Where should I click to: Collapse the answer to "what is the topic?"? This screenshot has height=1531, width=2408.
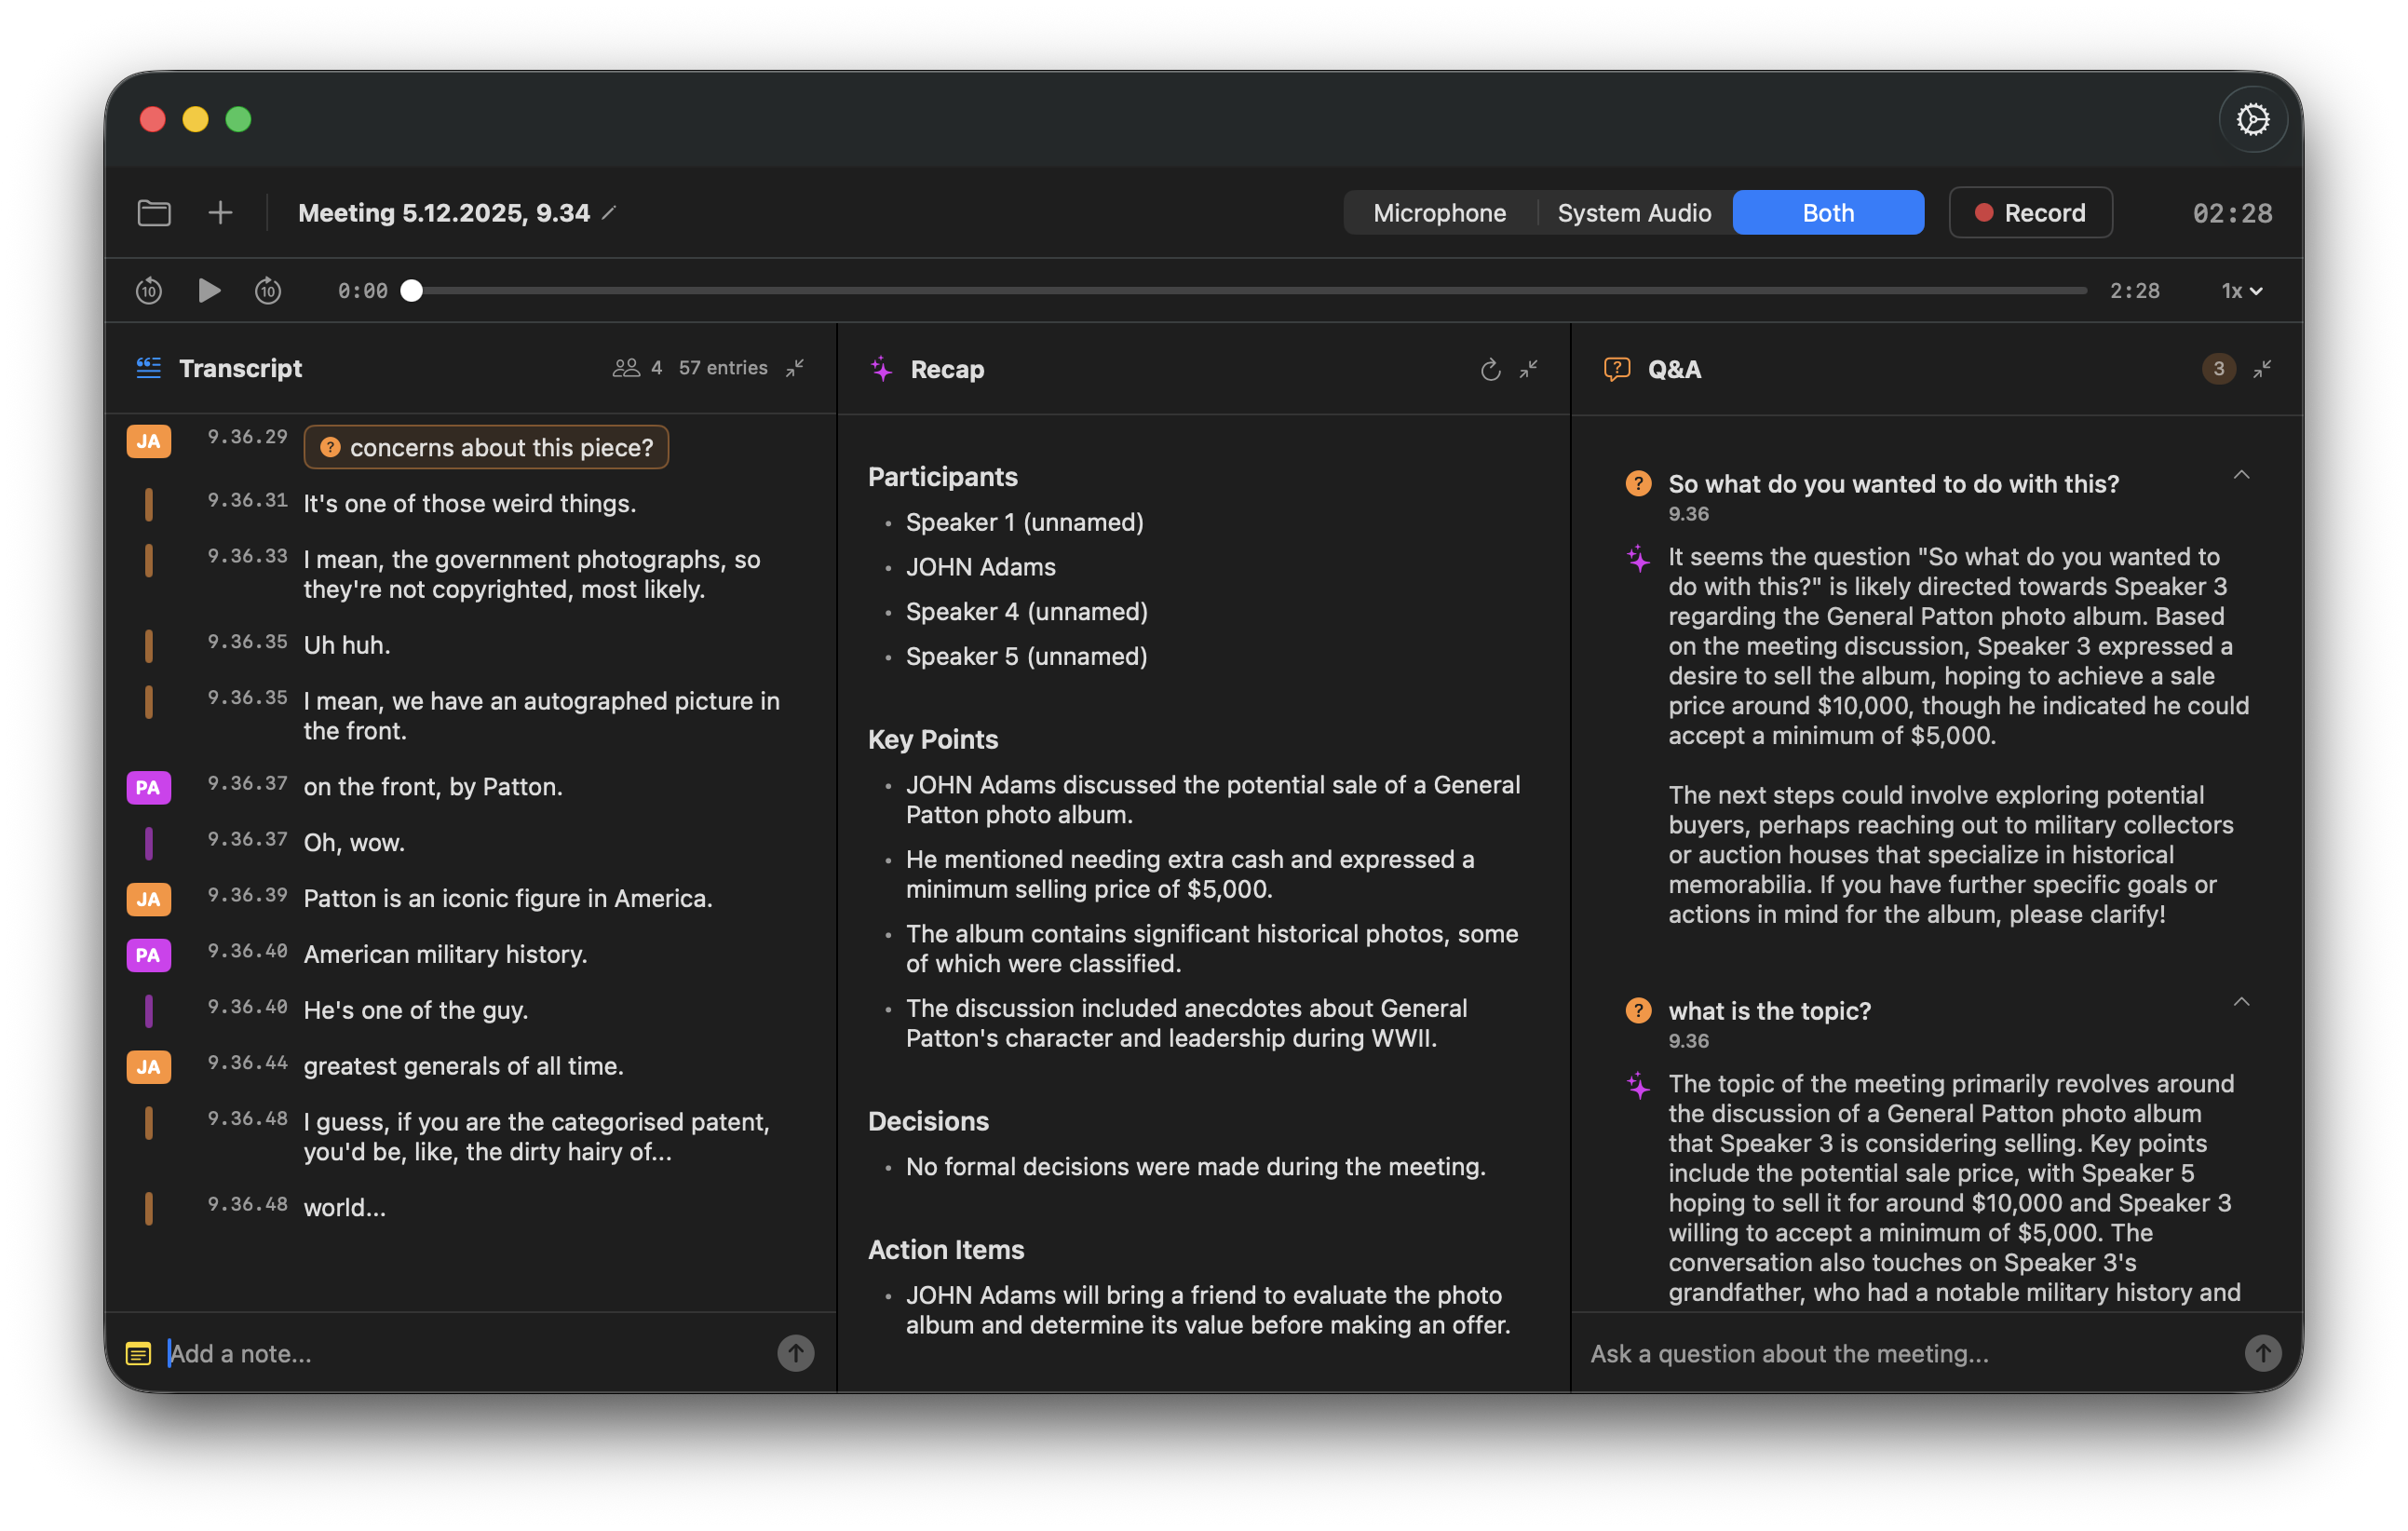2242,1001
